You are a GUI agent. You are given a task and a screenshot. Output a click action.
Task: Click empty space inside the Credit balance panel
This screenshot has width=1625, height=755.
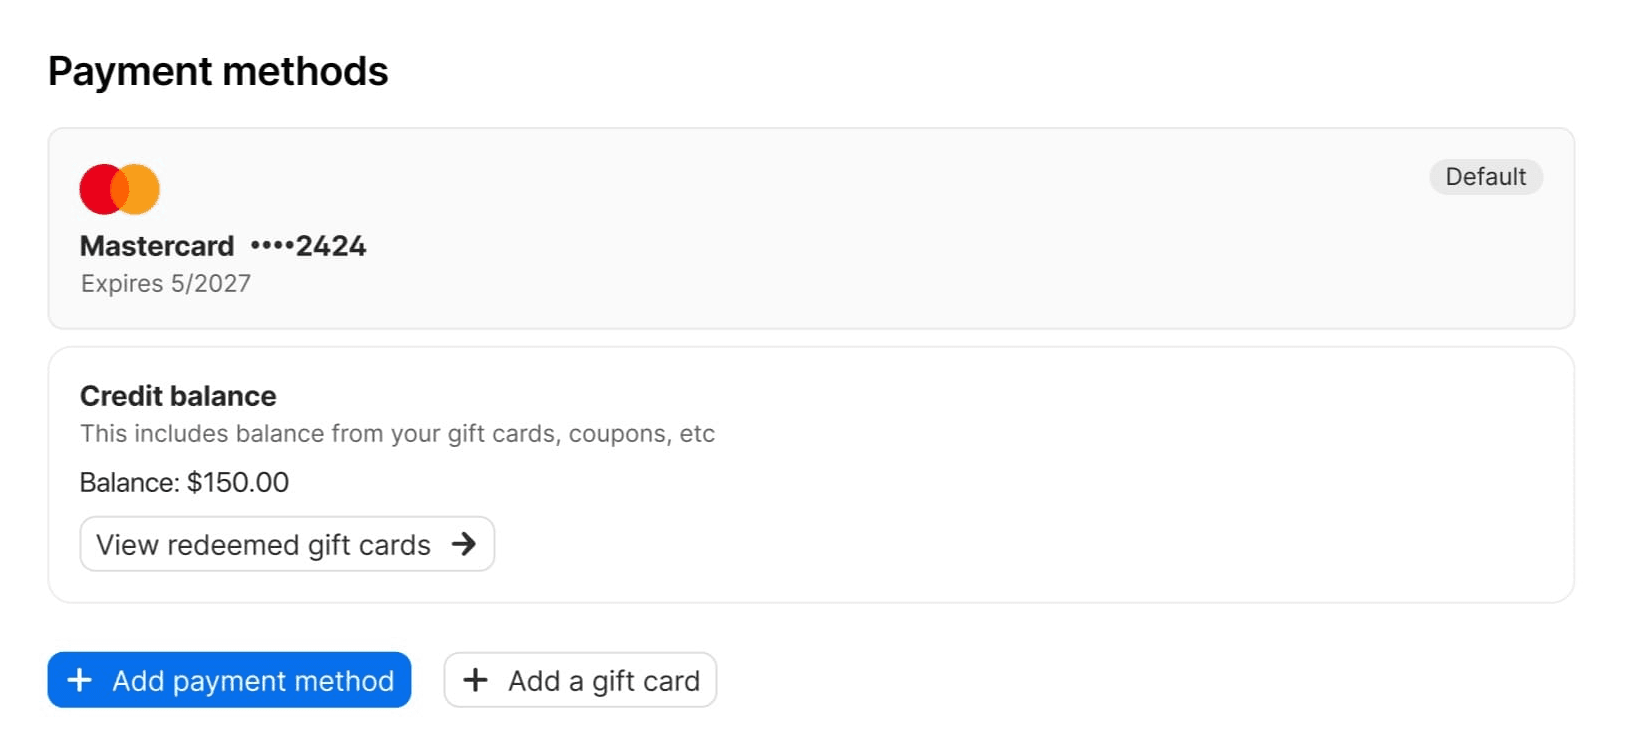tap(1000, 500)
